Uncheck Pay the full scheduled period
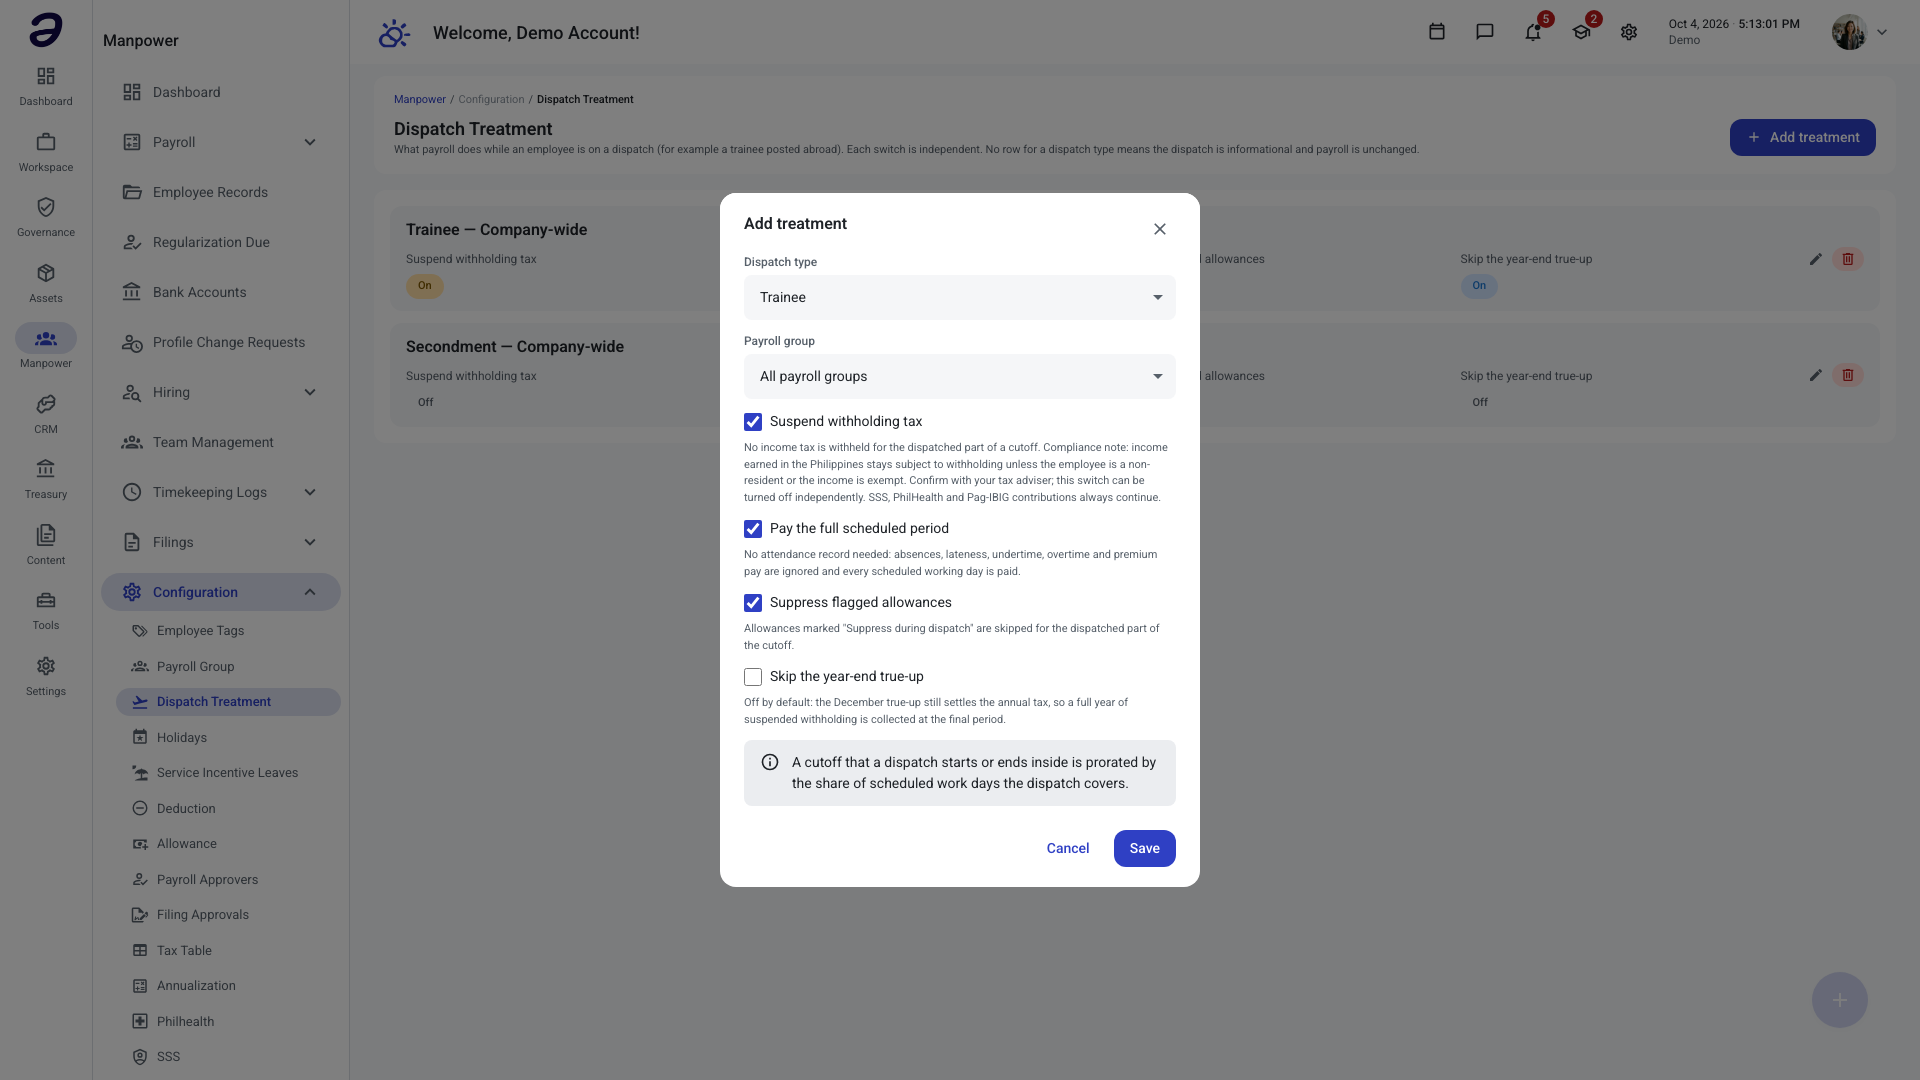1920x1080 pixels. coord(753,529)
